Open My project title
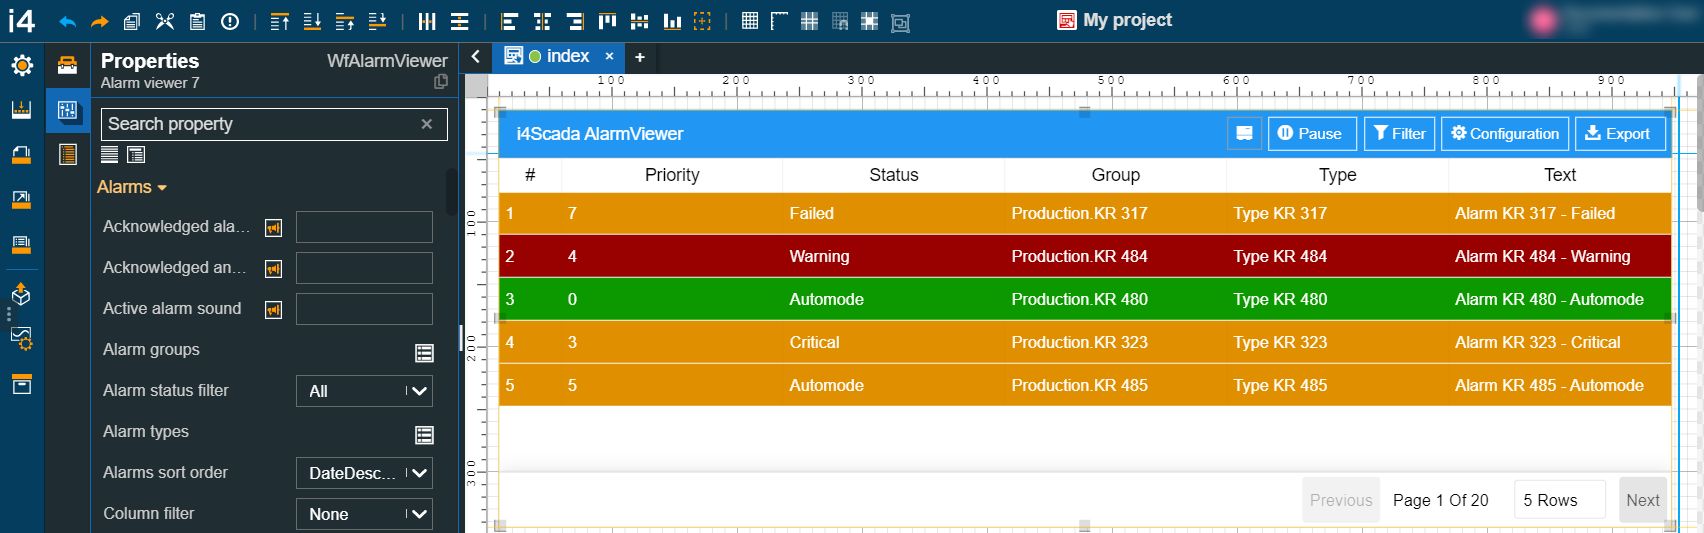1704x533 pixels. 1115,20
